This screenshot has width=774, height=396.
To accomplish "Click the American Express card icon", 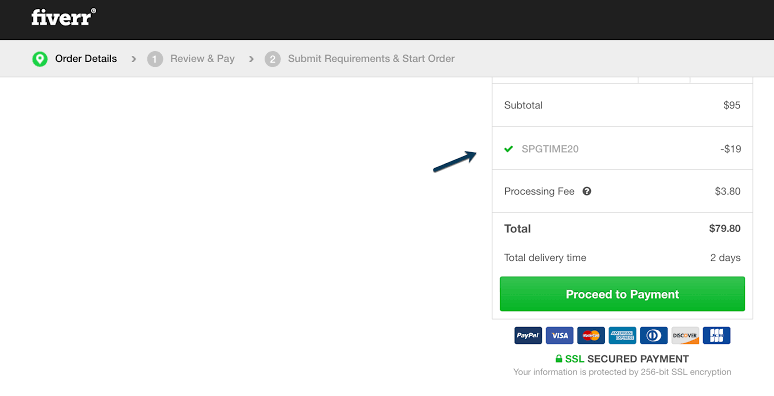I will 622,335.
